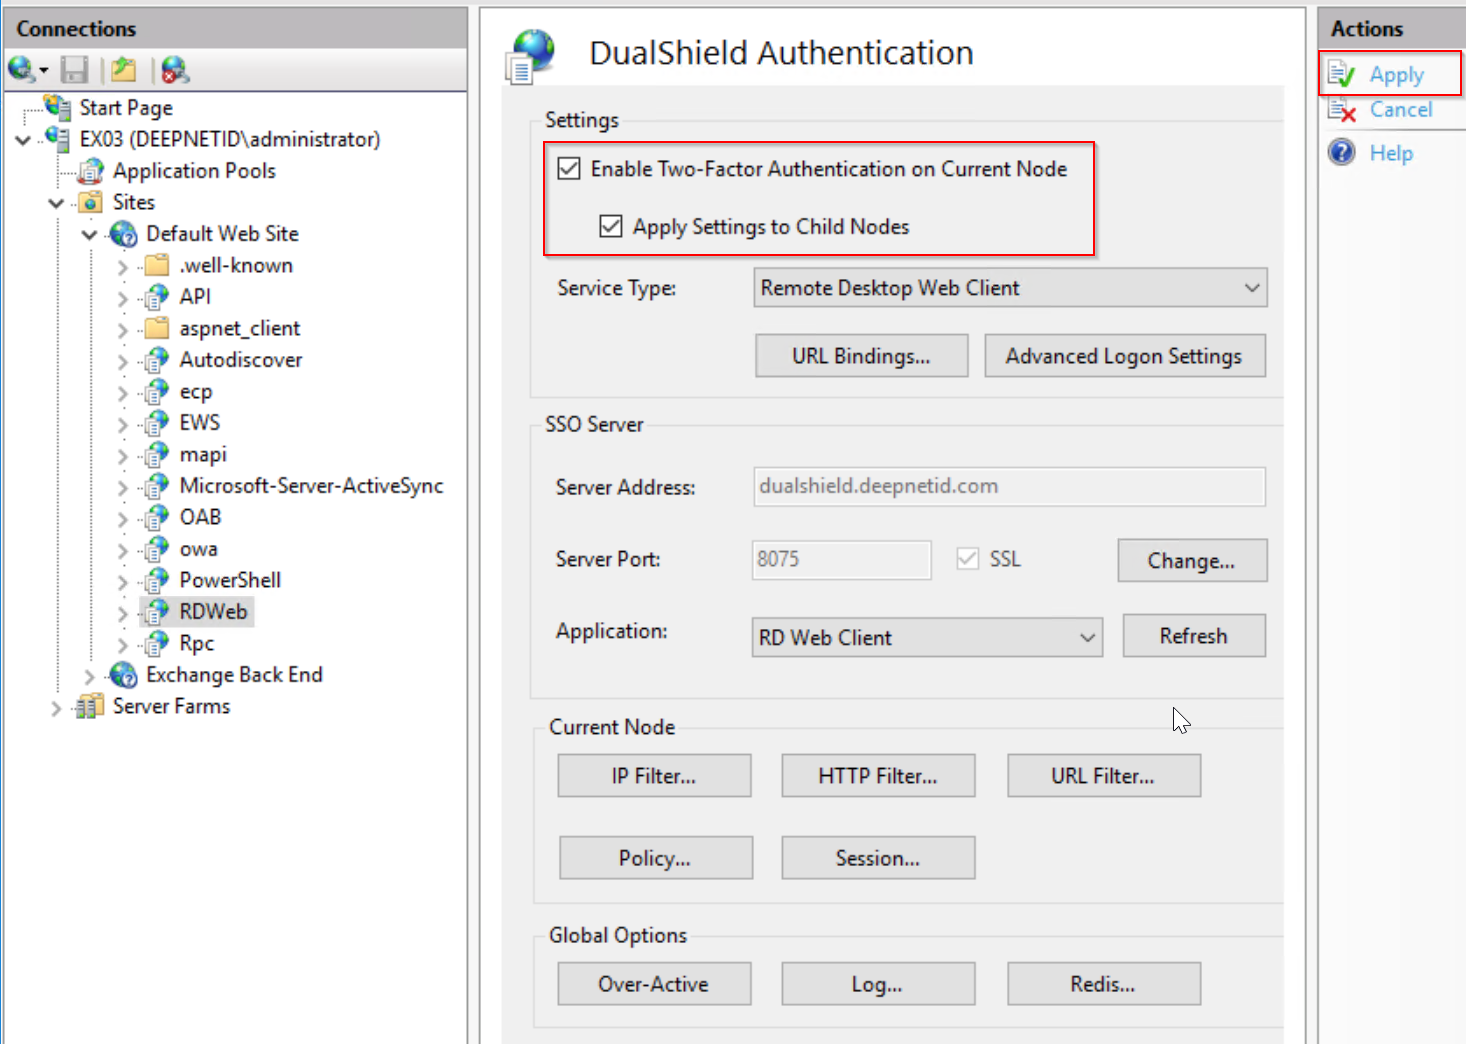Uncheck Enable Two-Factor Authentication on Current Node
The image size is (1466, 1044).
click(569, 169)
